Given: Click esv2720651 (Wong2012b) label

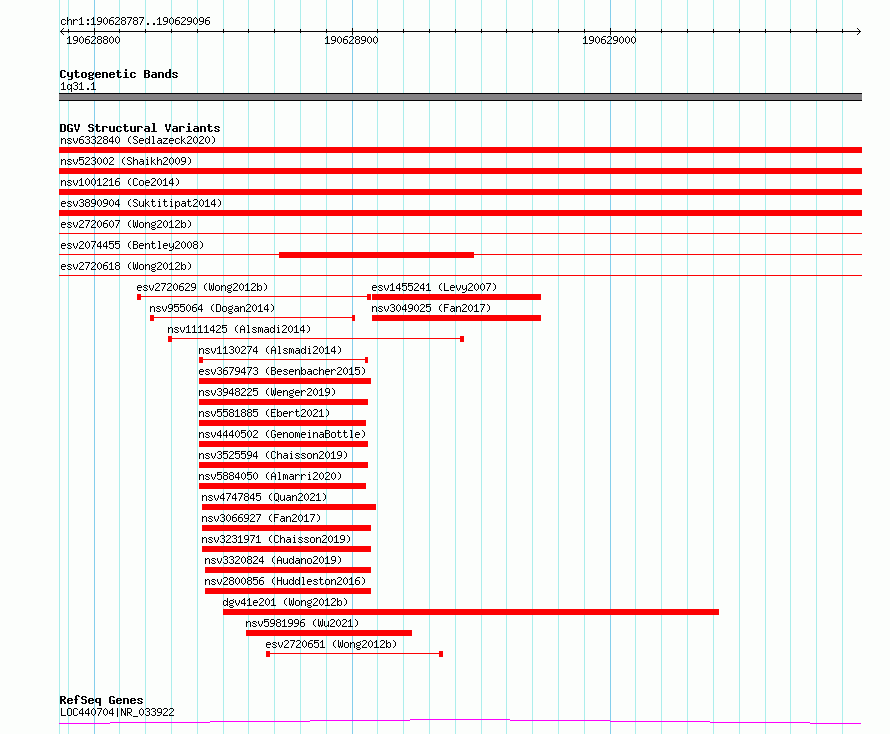Looking at the screenshot, I should click(x=331, y=644).
